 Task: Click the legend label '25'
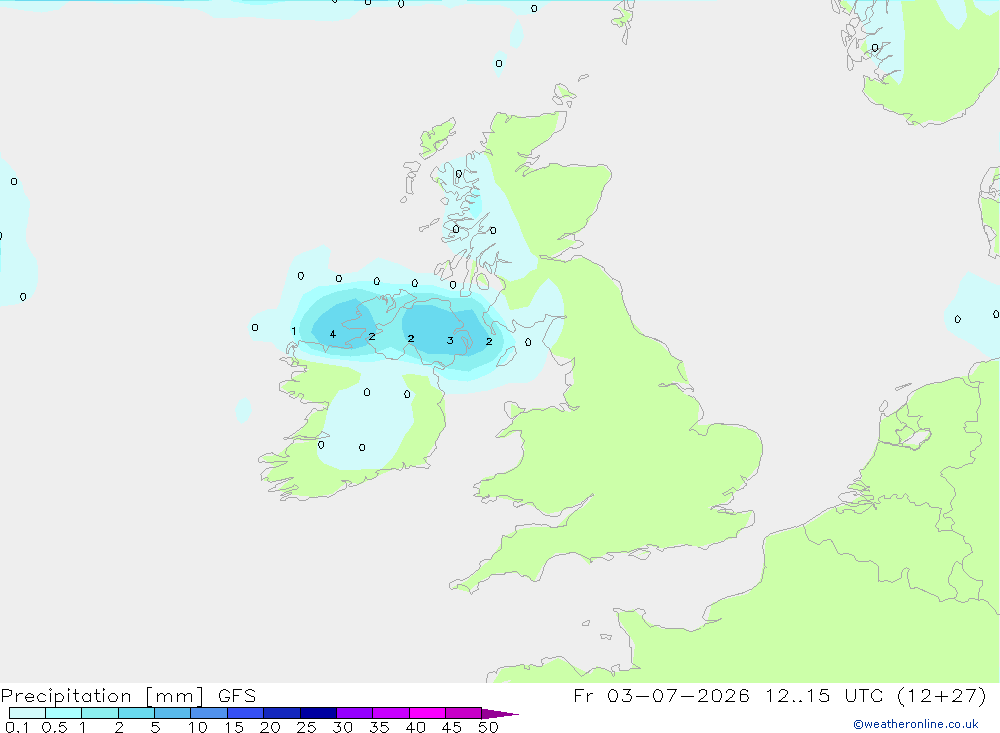[x=307, y=727]
